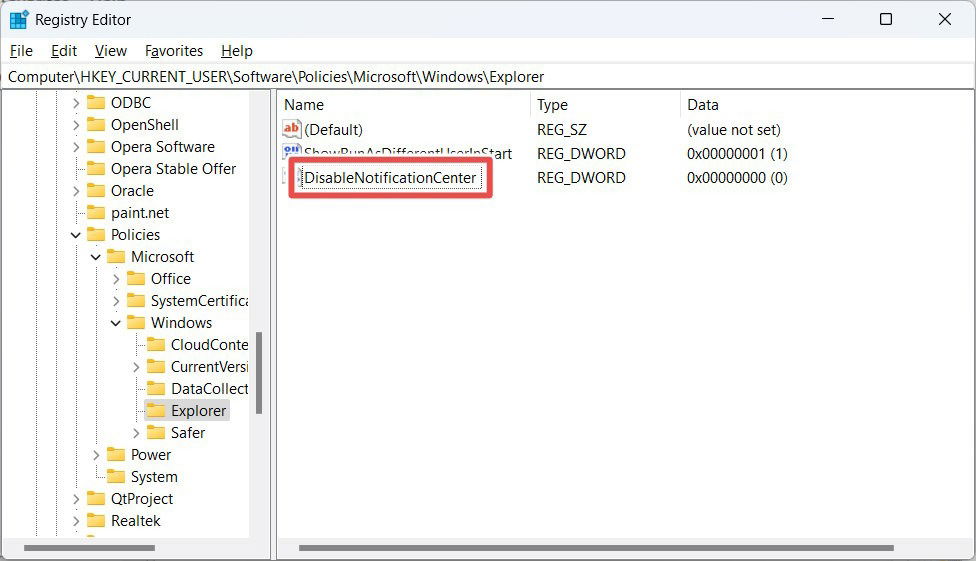Expand the OpenShell key
Screen dimensions: 976x561
[76, 125]
